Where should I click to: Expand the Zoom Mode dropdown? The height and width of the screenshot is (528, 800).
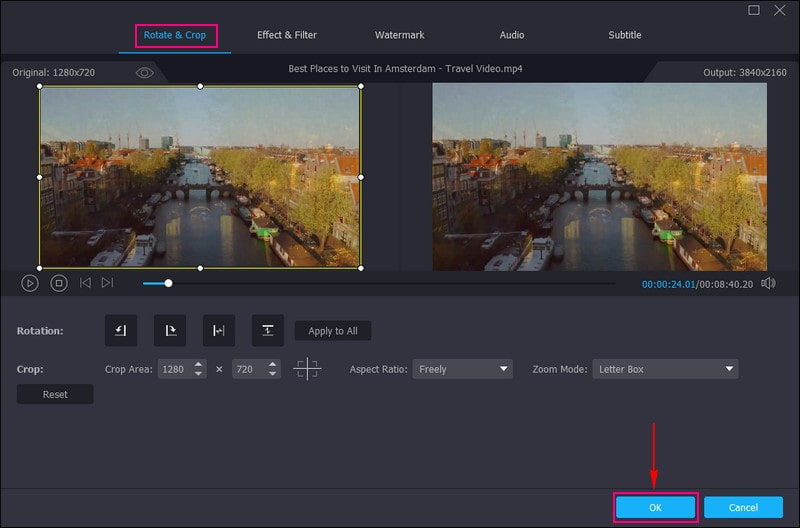(665, 369)
